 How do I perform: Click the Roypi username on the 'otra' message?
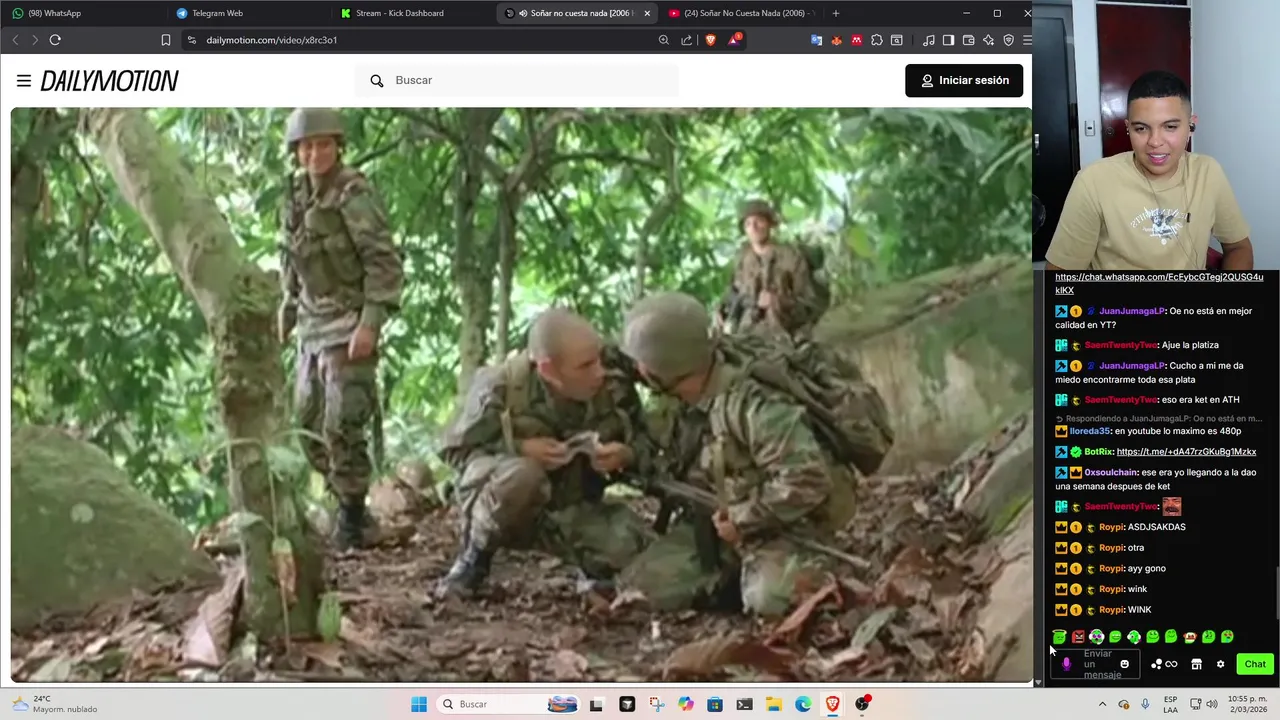click(x=1112, y=548)
